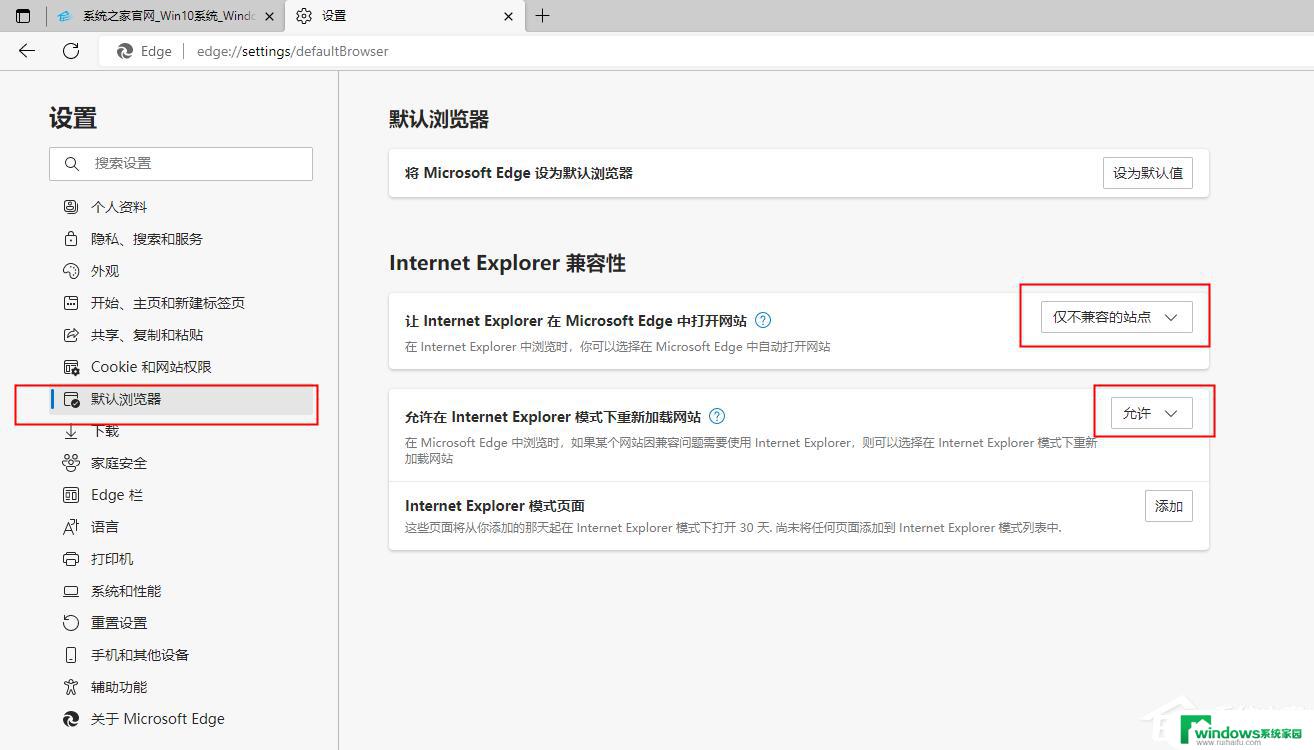Open the 仅不兼容的站点 dropdown

(1117, 317)
